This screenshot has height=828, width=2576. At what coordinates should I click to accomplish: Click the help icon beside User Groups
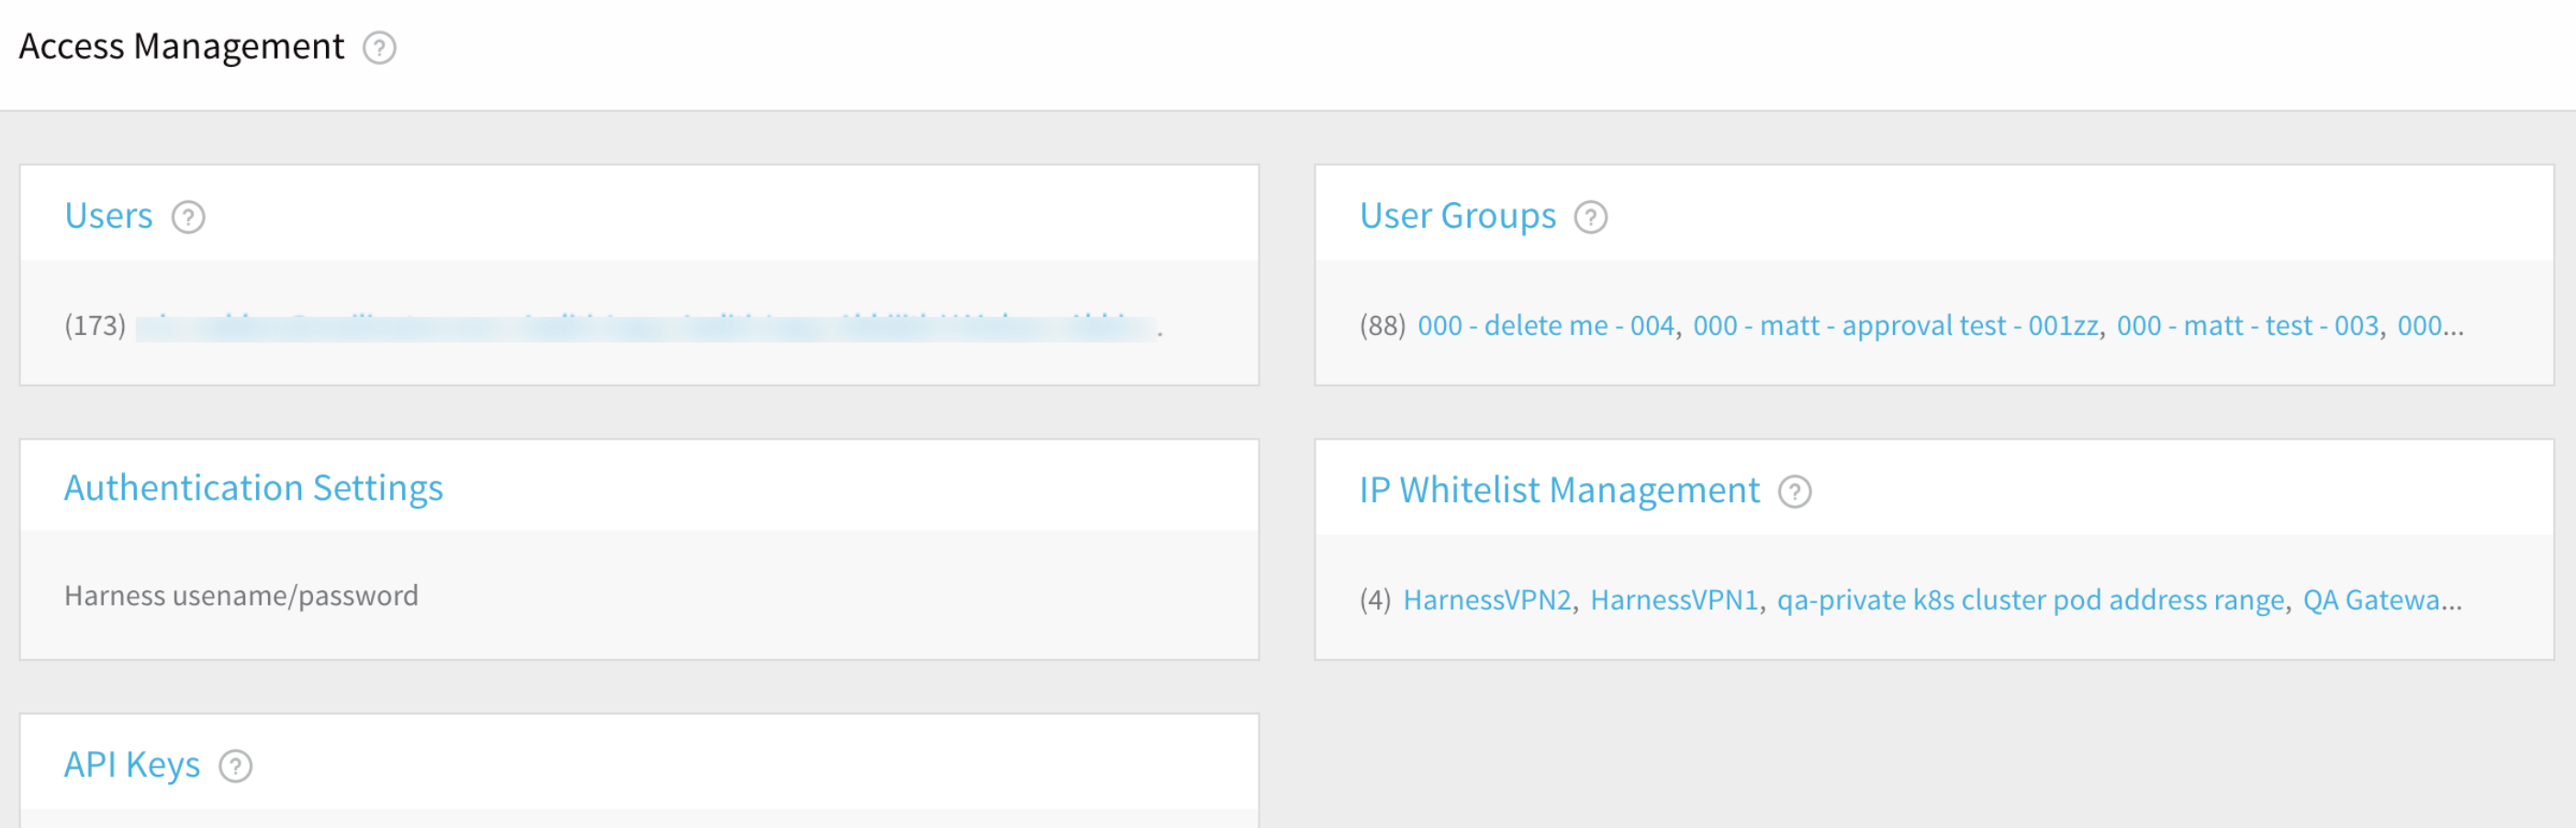(1590, 216)
